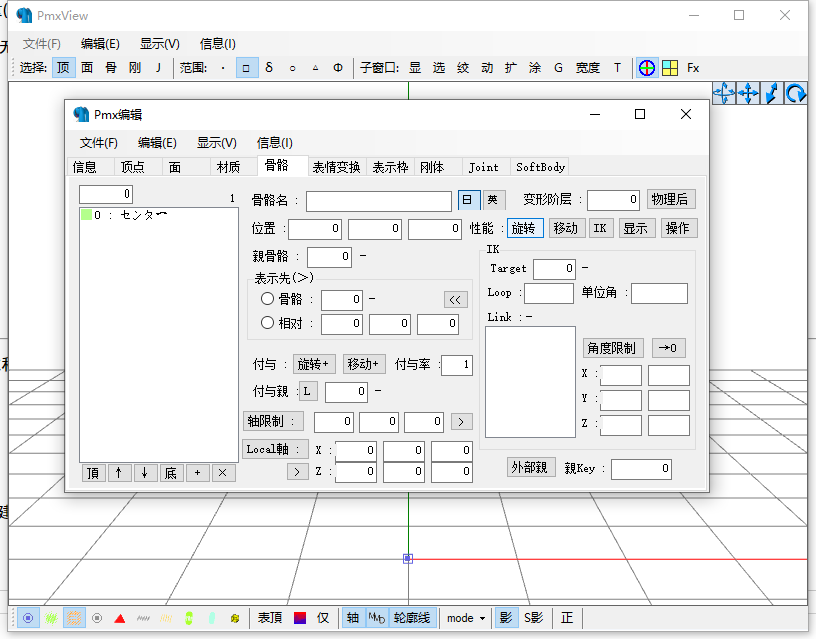
Task: Toggle green capsule rigid body icon
Action: pyautogui.click(x=189, y=618)
